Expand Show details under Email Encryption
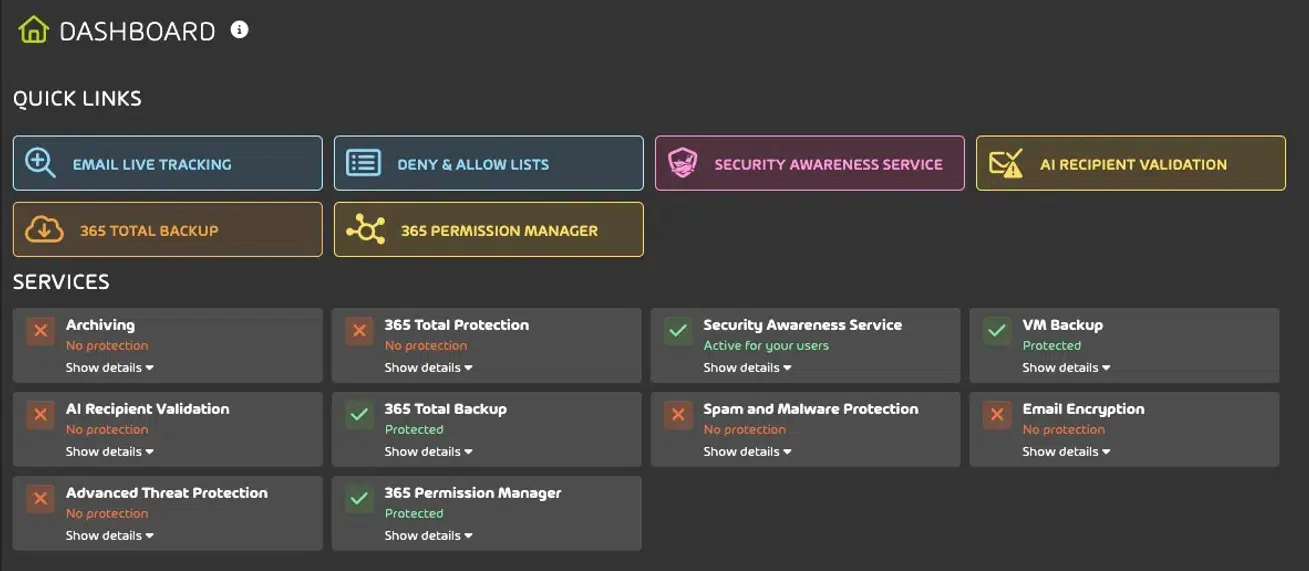This screenshot has height=571, width=1309. pyautogui.click(x=1067, y=451)
